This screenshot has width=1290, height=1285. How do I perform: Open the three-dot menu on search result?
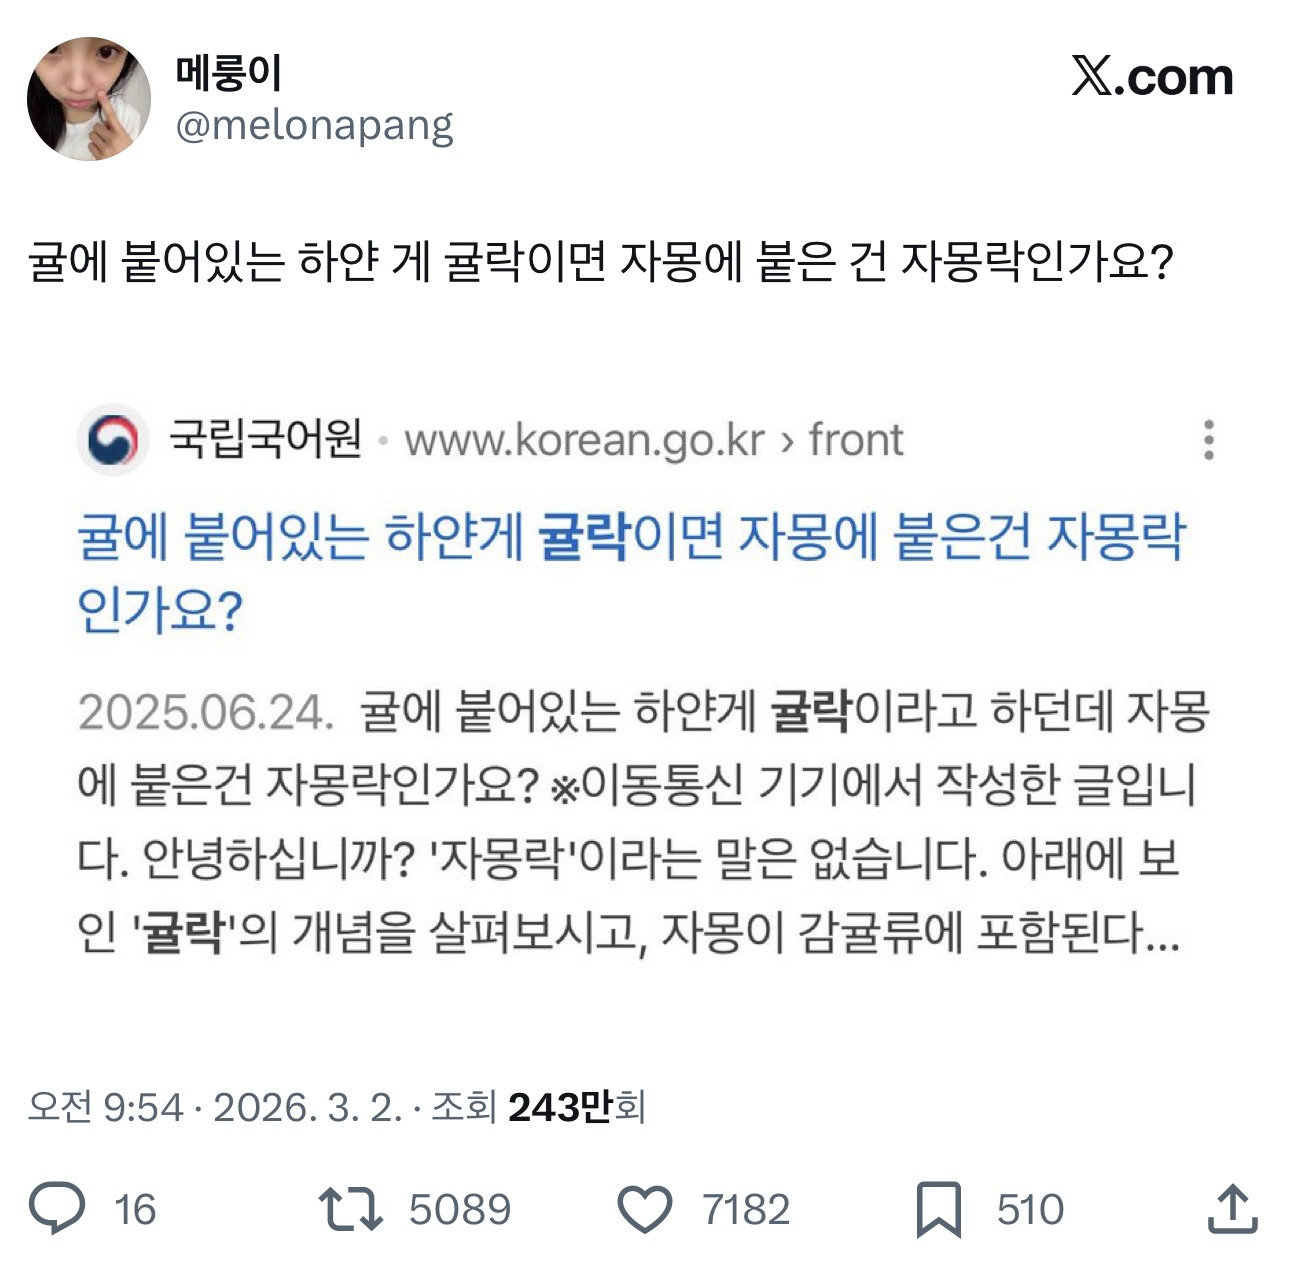1209,440
